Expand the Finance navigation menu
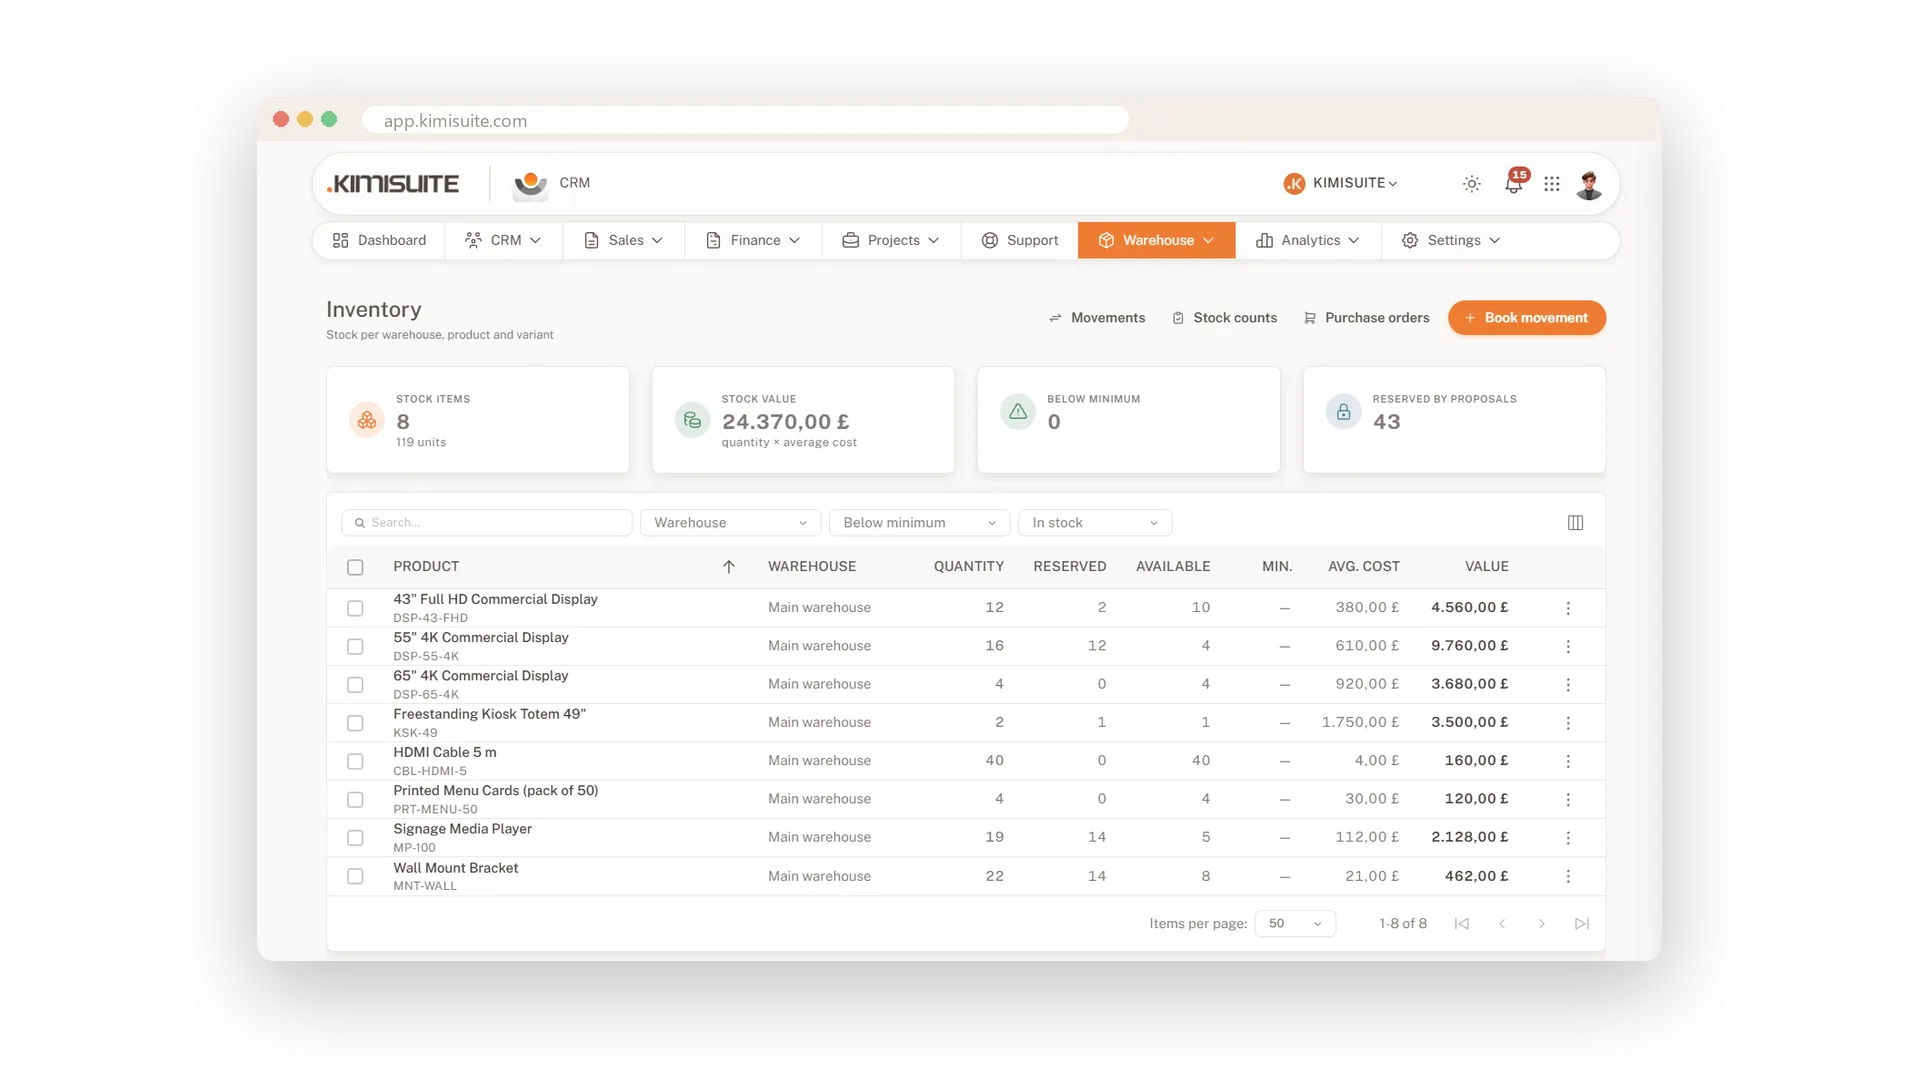Image resolution: width=1920 pixels, height=1080 pixels. (753, 241)
